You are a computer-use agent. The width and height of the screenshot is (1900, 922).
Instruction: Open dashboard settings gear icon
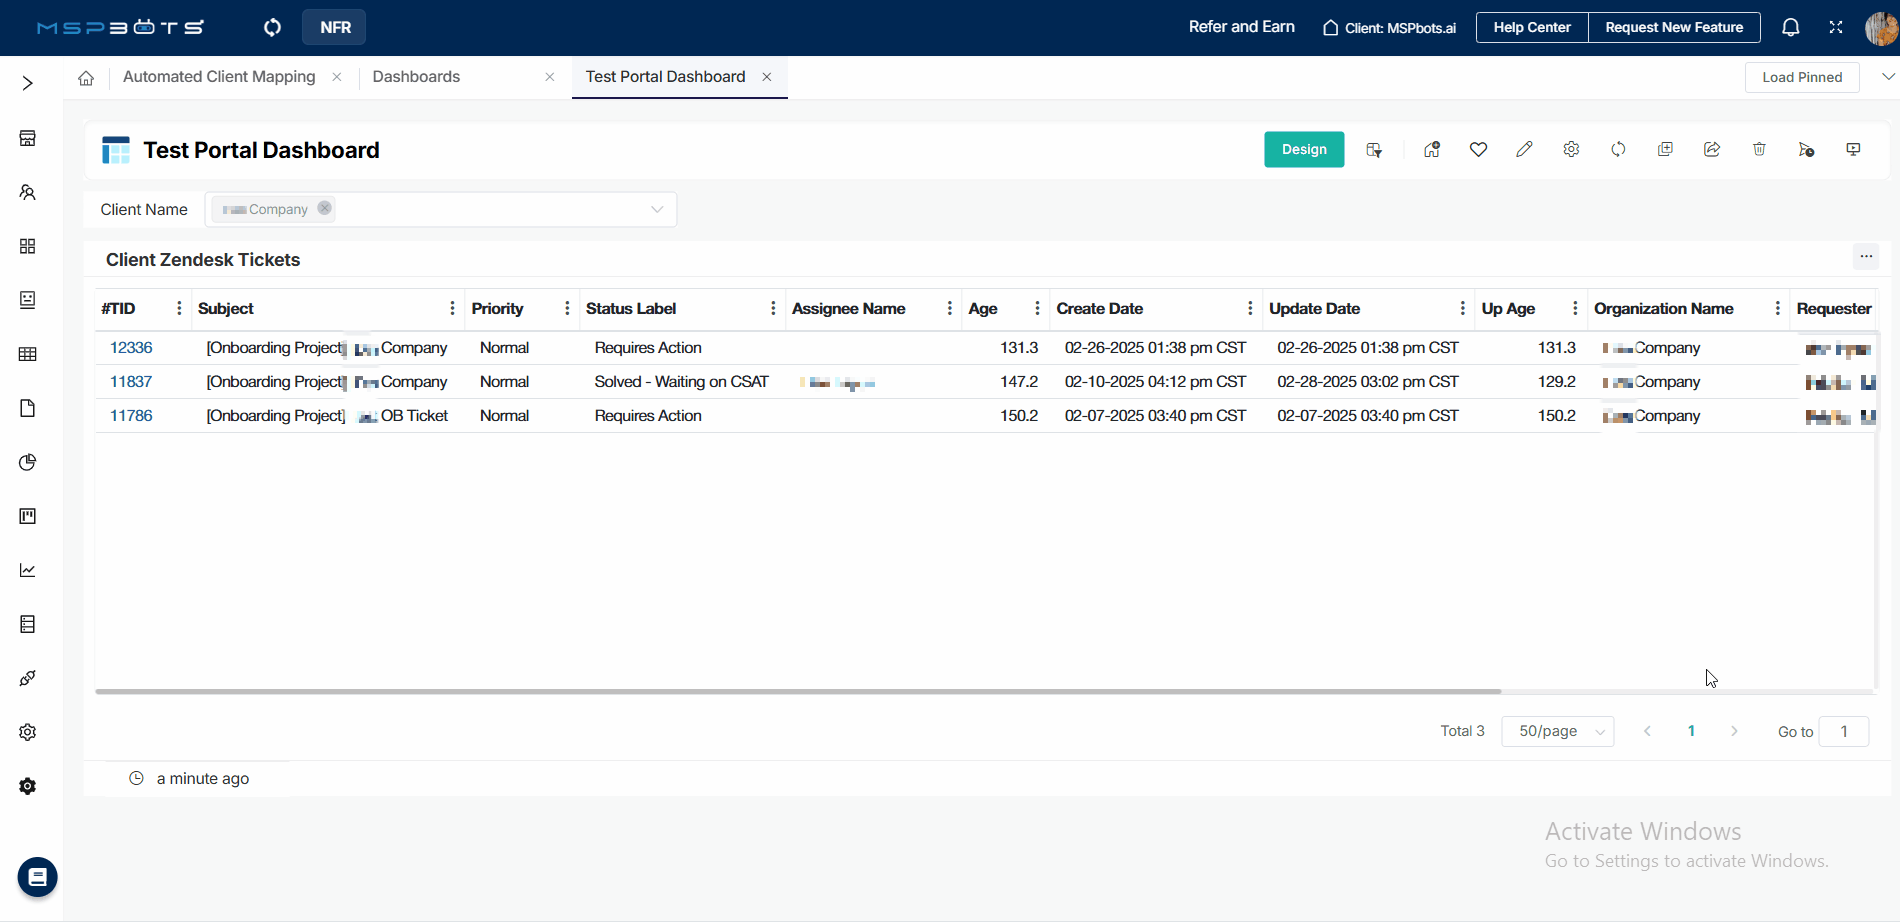coord(1571,150)
